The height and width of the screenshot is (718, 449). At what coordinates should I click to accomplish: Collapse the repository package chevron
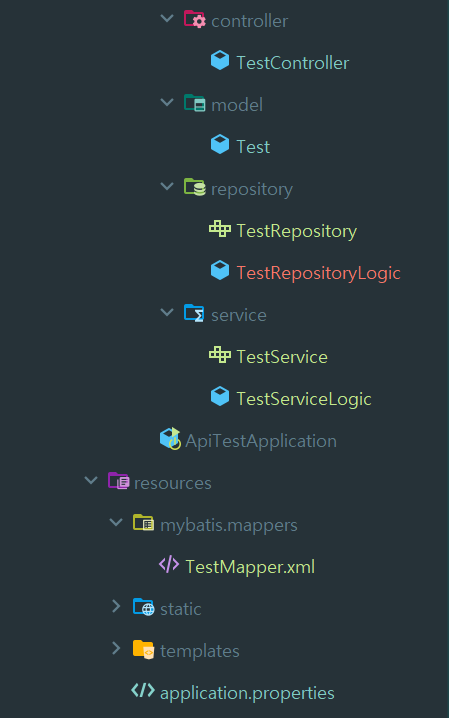click(167, 186)
